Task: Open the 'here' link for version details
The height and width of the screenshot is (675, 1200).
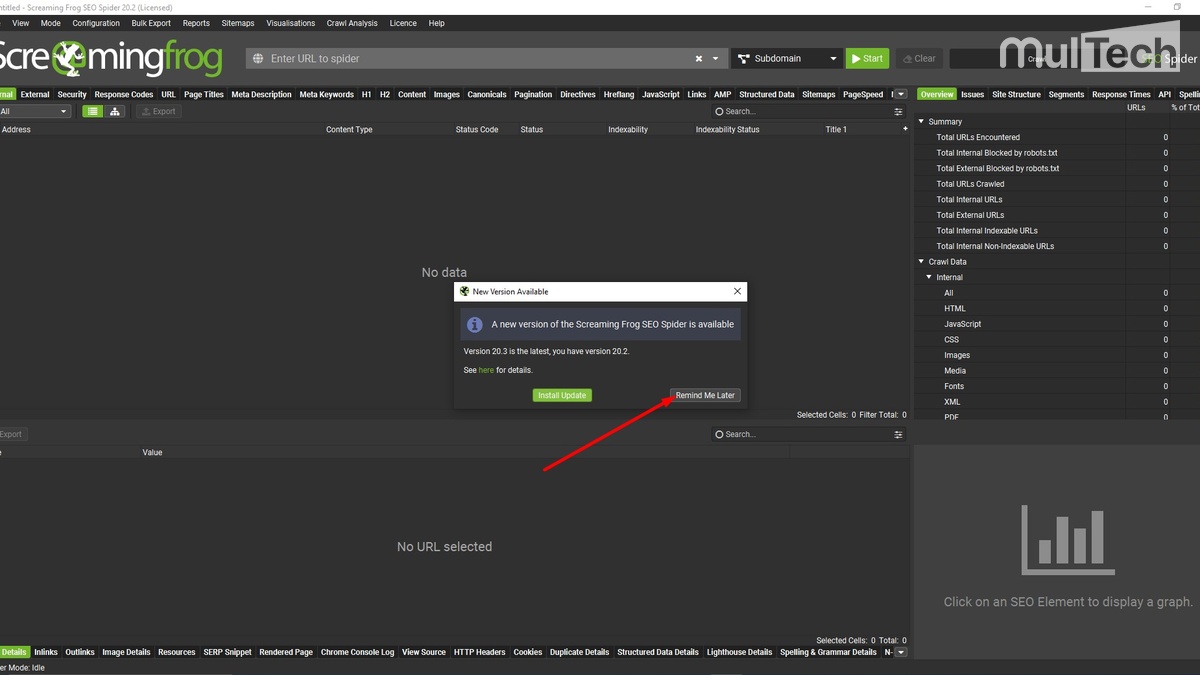Action: click(486, 370)
